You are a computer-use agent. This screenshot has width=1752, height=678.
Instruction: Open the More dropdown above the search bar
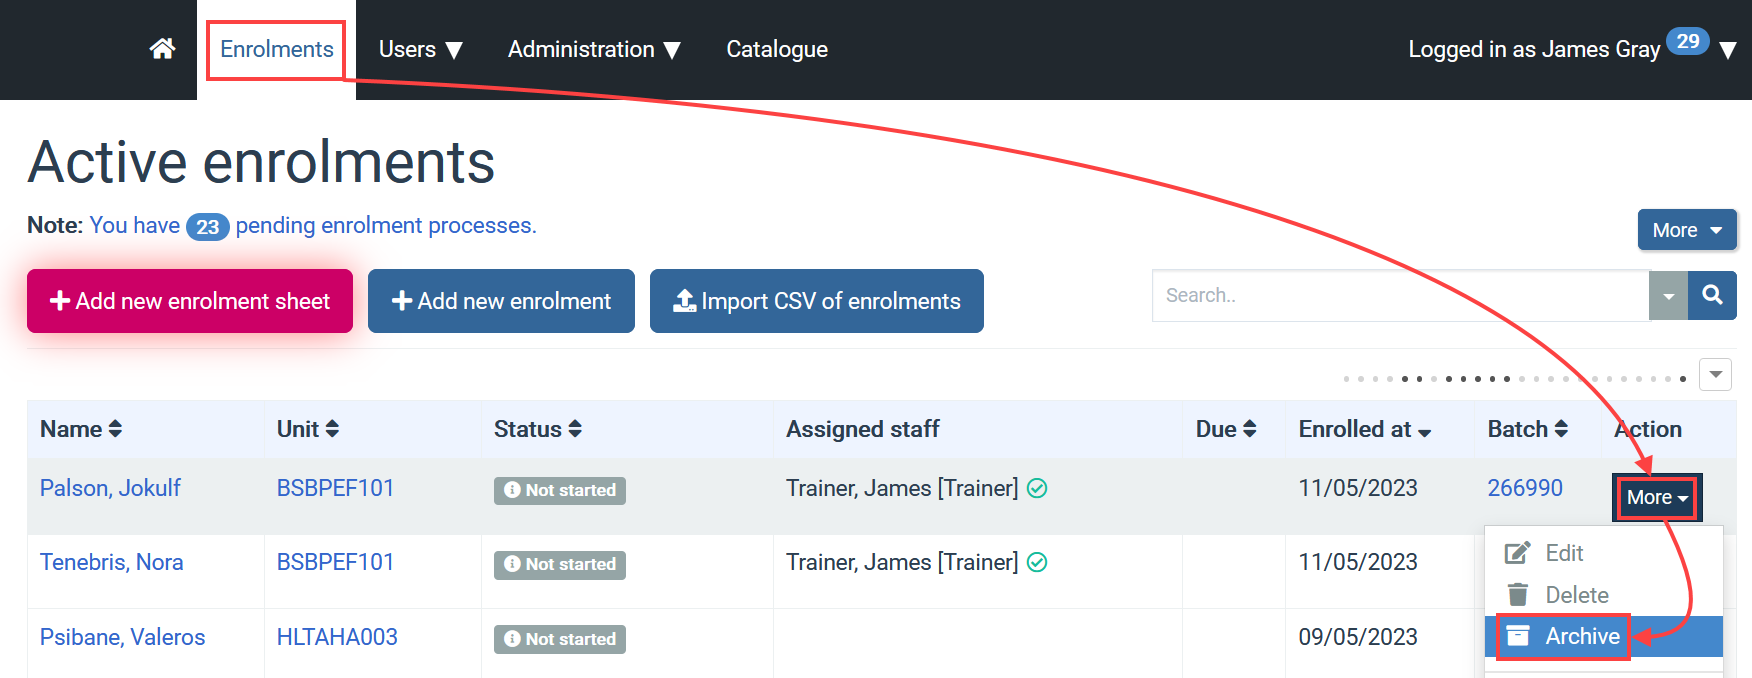point(1686,230)
